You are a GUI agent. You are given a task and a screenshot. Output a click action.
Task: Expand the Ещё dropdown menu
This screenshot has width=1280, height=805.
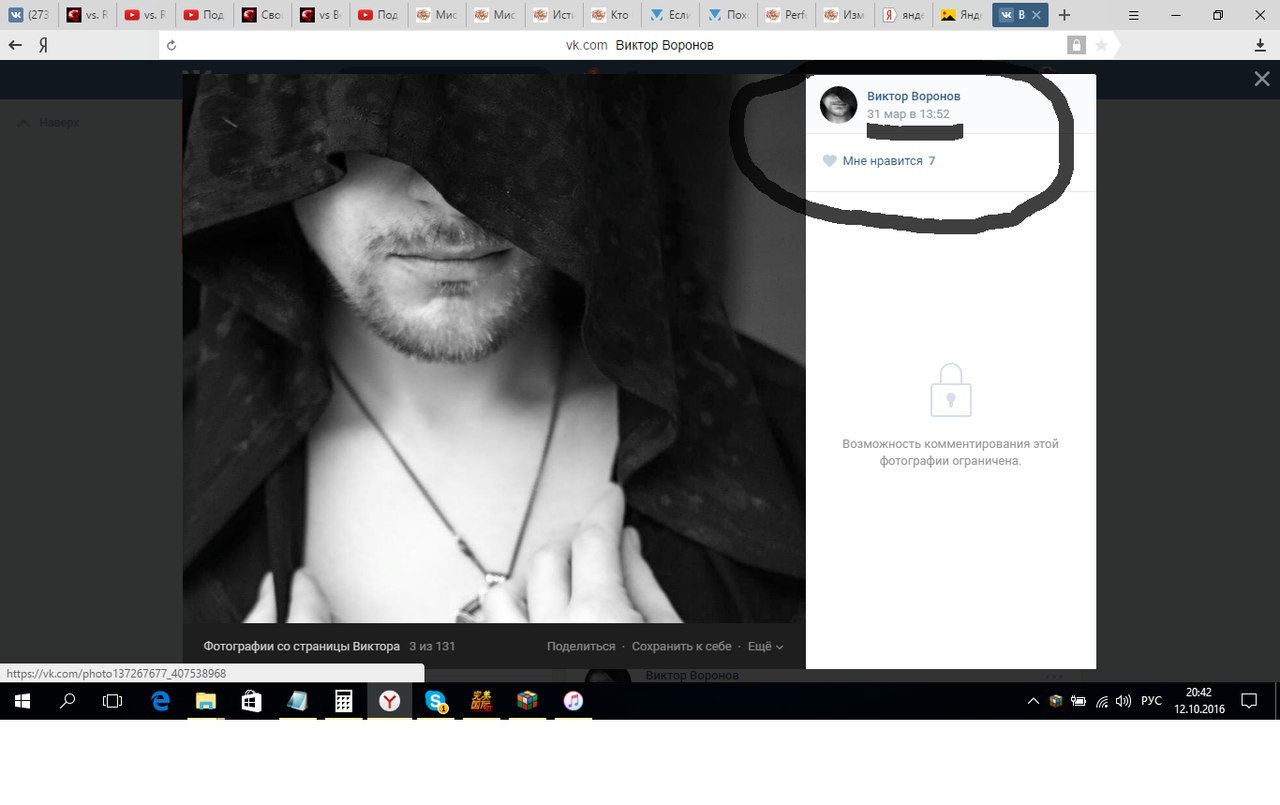765,647
